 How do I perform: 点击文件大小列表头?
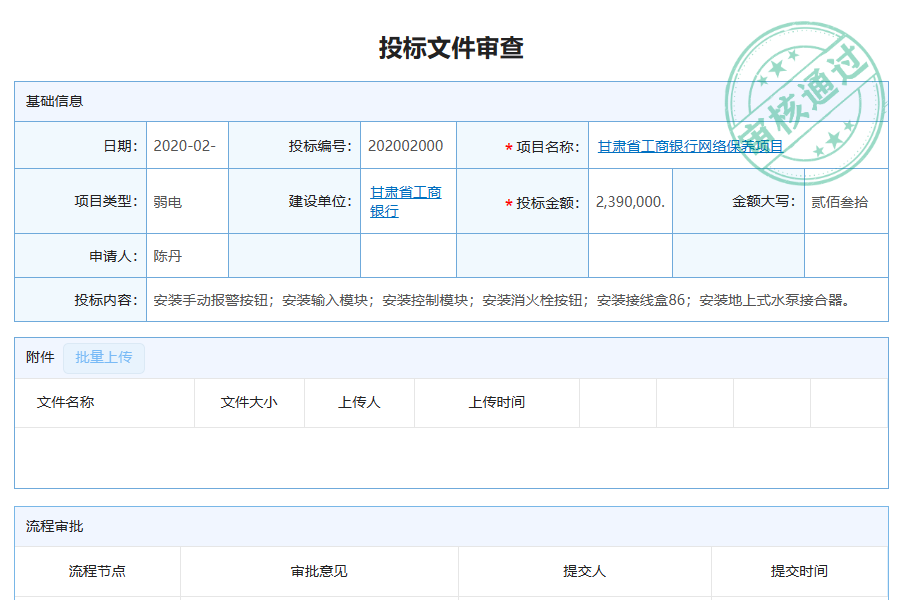pos(249,402)
